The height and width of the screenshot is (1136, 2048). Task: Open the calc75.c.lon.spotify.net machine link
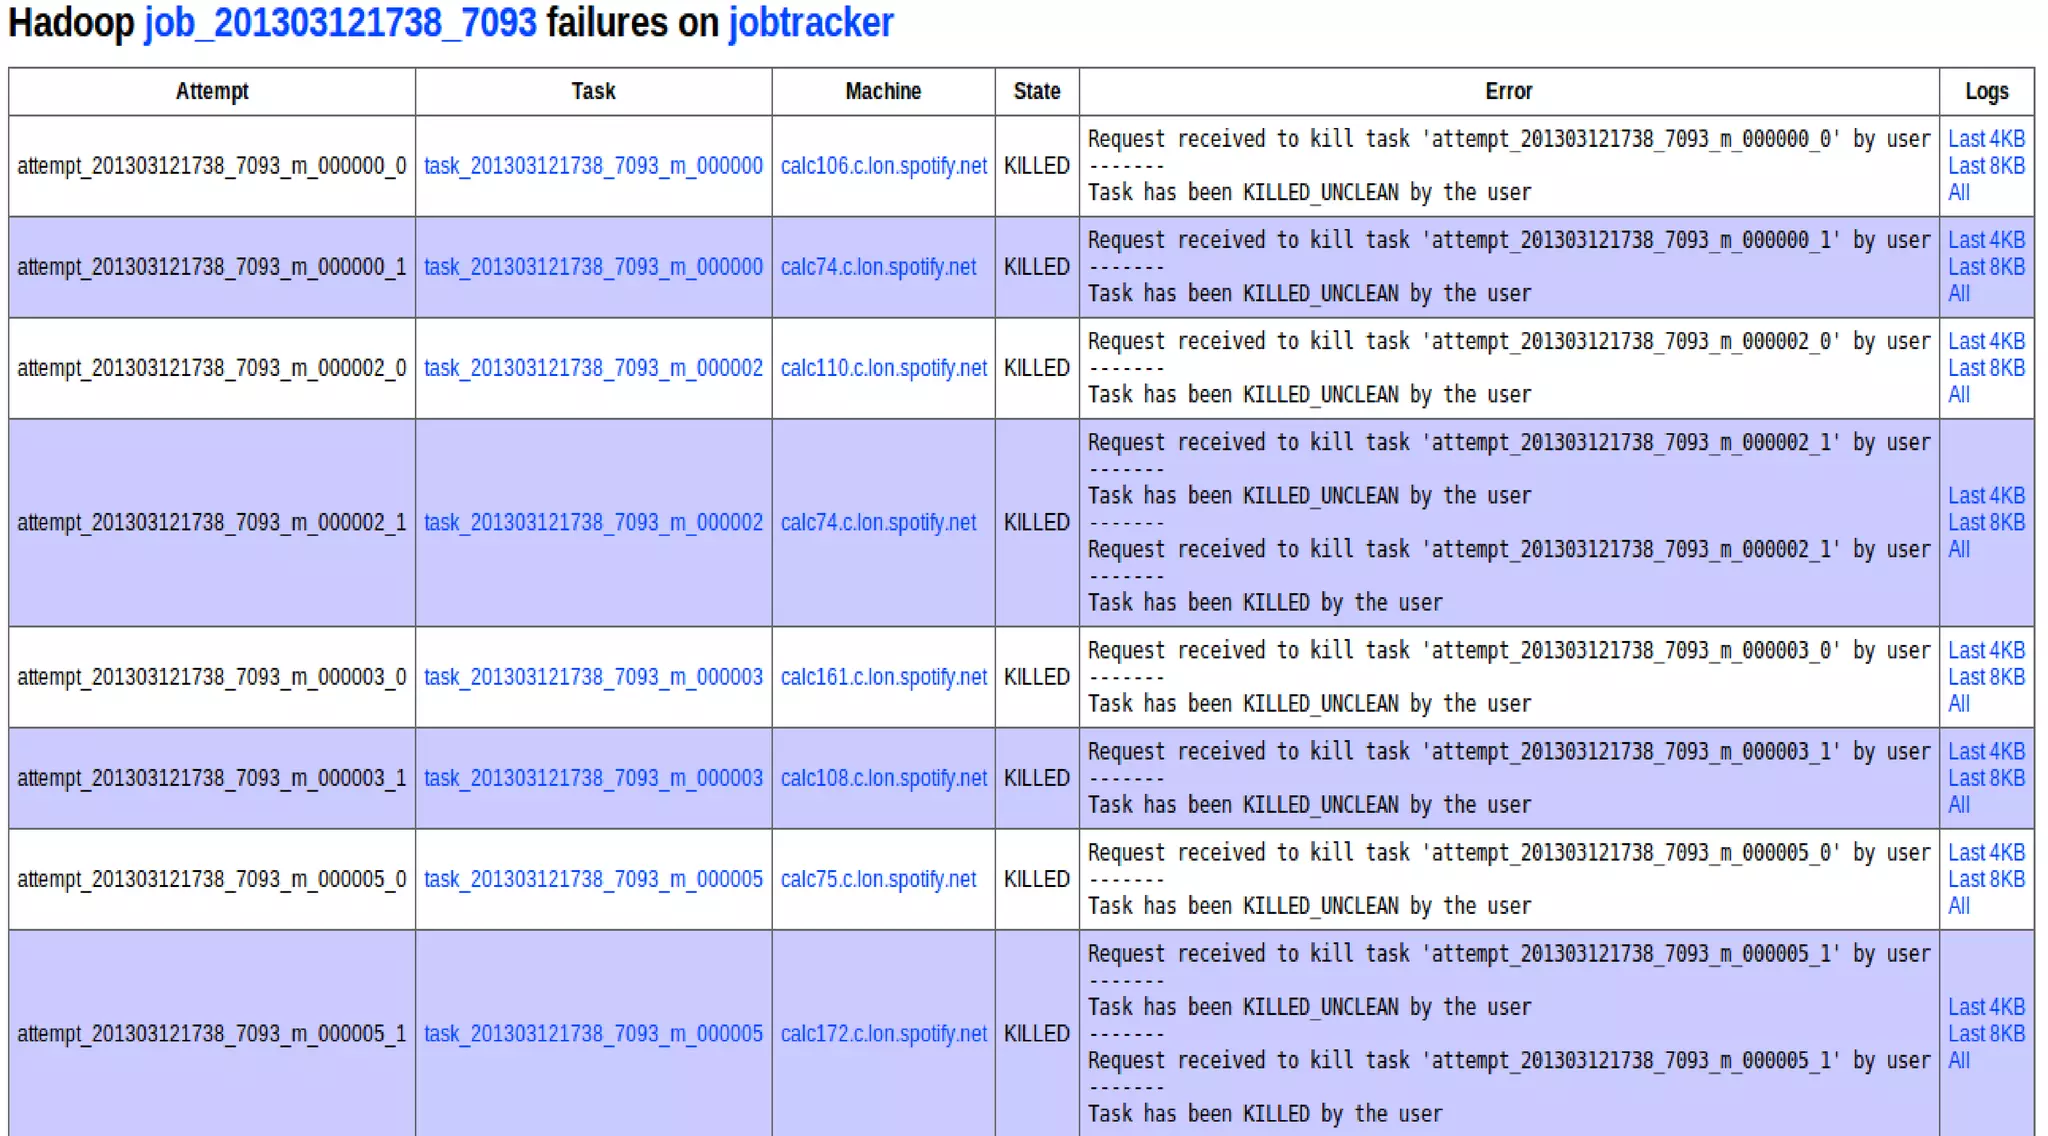click(x=877, y=879)
